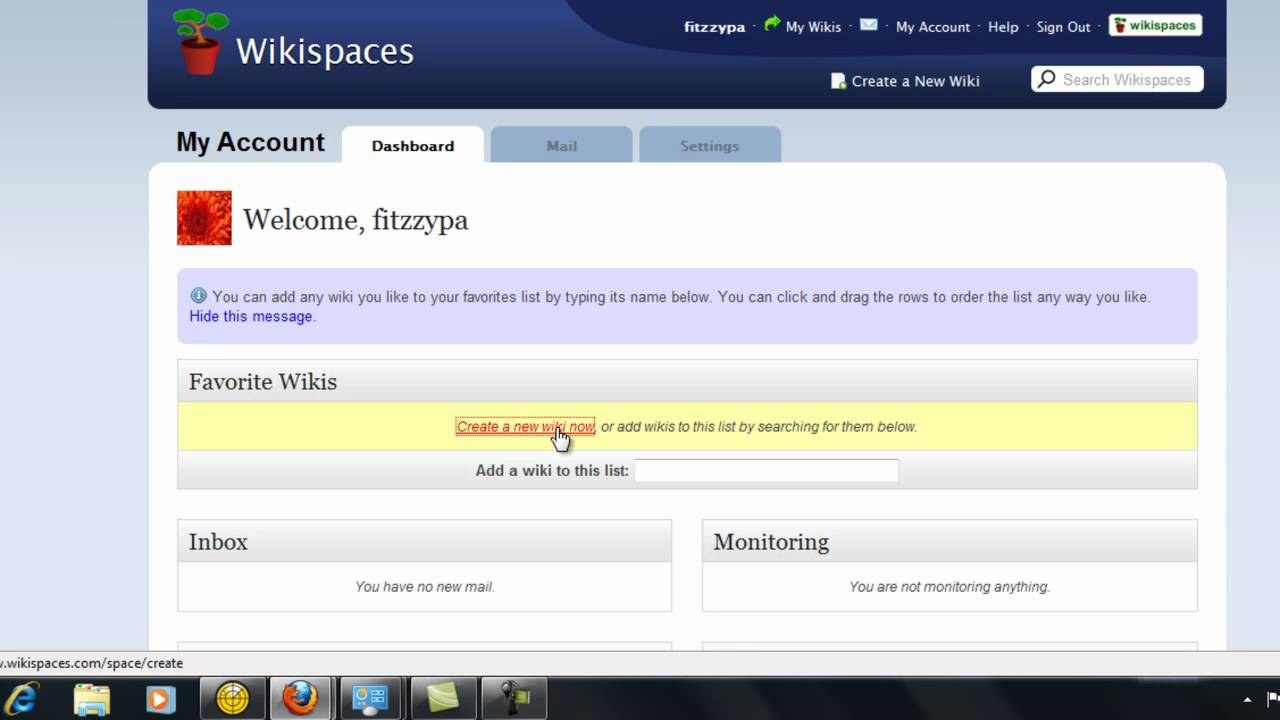Image resolution: width=1280 pixels, height=720 pixels.
Task: Show hidden system tray icons arrow
Action: (1247, 699)
